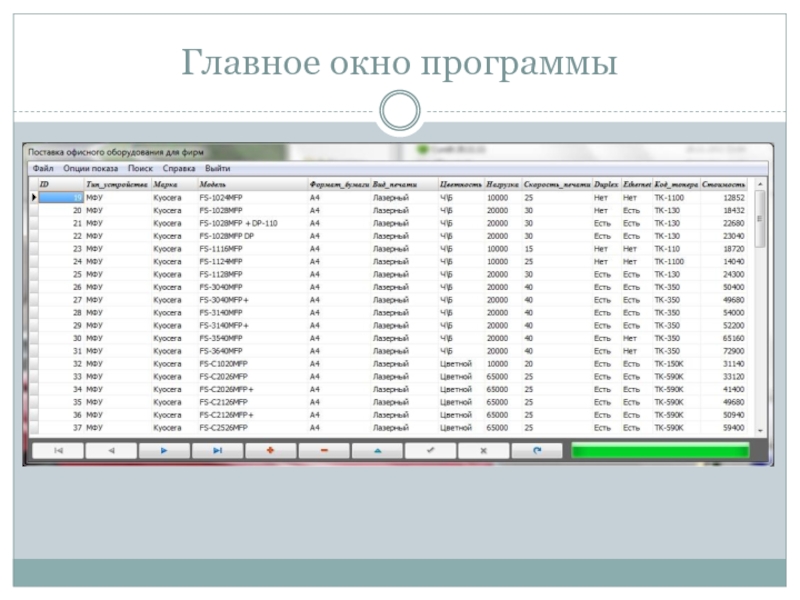The width and height of the screenshot is (800, 600).
Task: Click the table's vertical scrollbar
Action: (761, 300)
